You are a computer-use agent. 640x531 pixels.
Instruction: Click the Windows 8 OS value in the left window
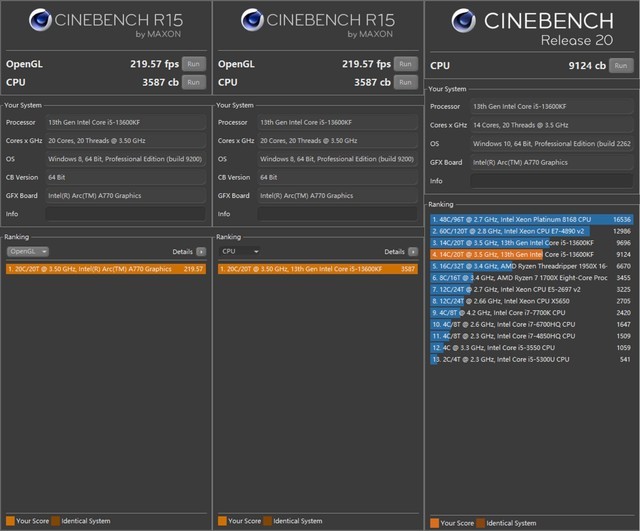[x=125, y=159]
